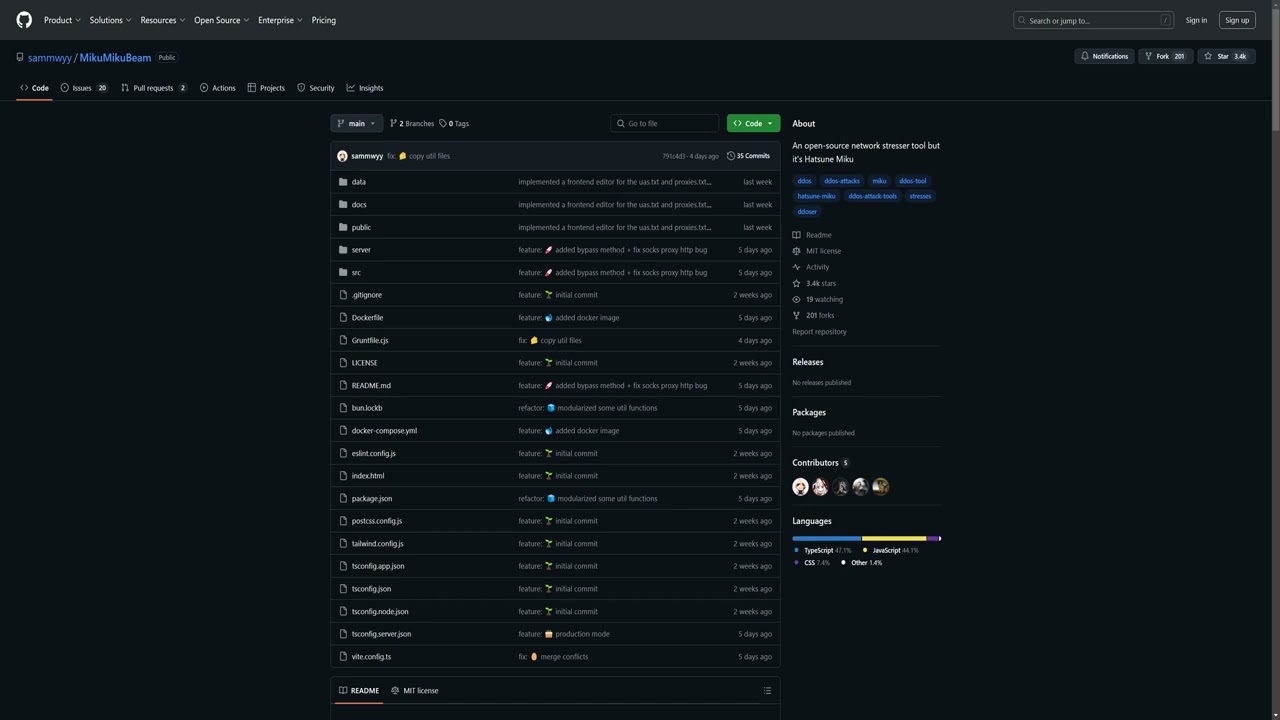The height and width of the screenshot is (720, 1280).
Task: Switch to the Security tab
Action: pyautogui.click(x=316, y=88)
